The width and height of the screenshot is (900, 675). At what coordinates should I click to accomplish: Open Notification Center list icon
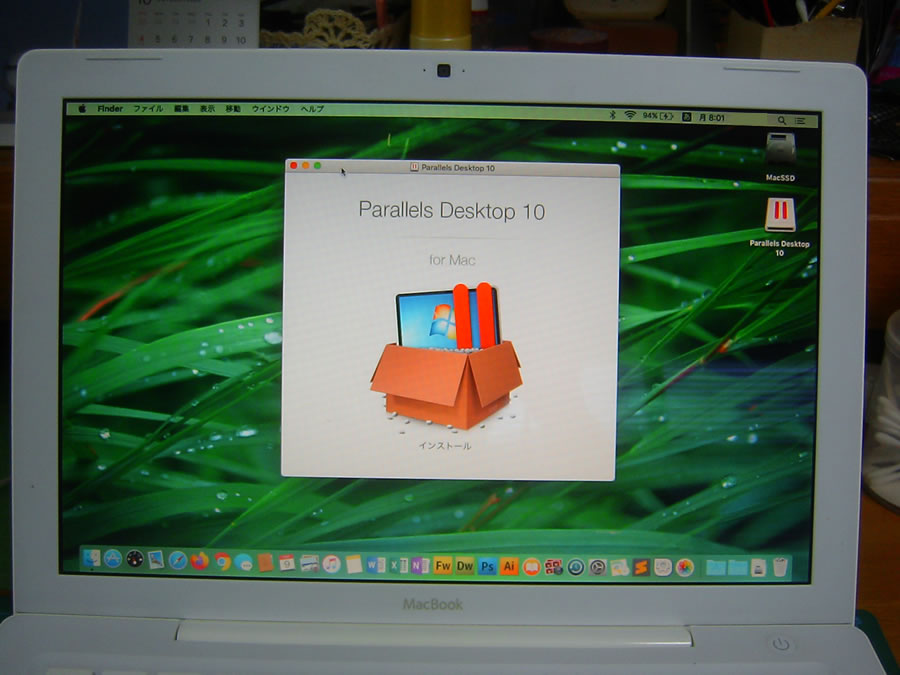[800, 121]
